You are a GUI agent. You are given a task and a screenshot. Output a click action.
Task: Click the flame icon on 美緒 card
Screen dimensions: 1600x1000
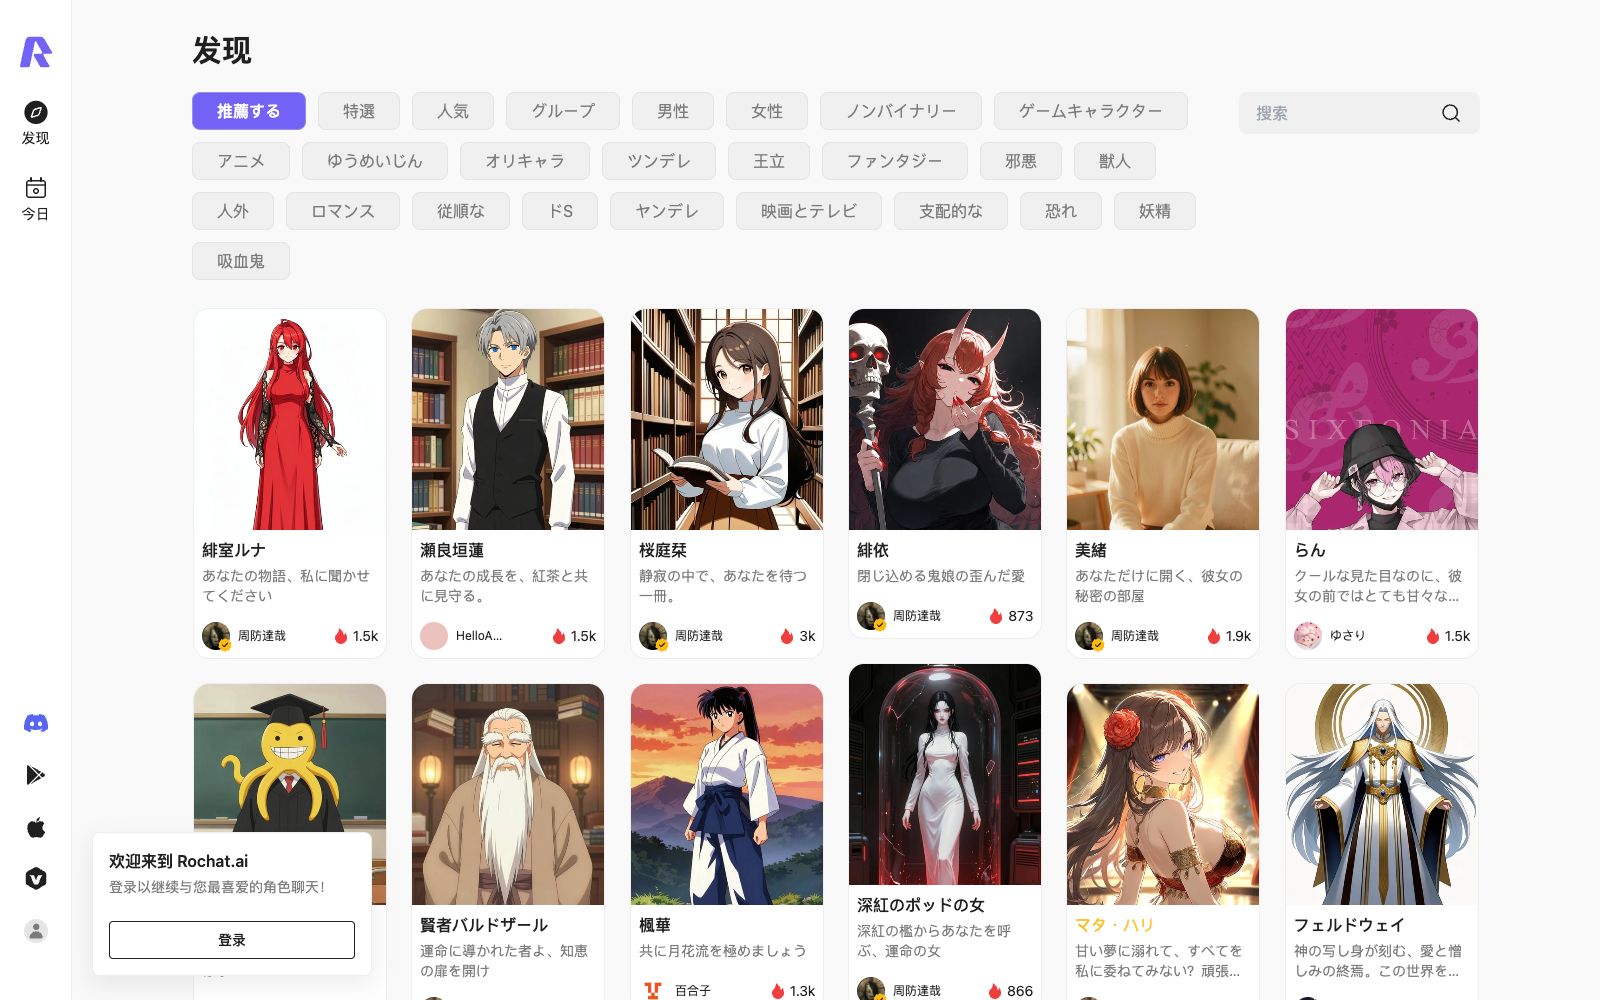click(1214, 636)
